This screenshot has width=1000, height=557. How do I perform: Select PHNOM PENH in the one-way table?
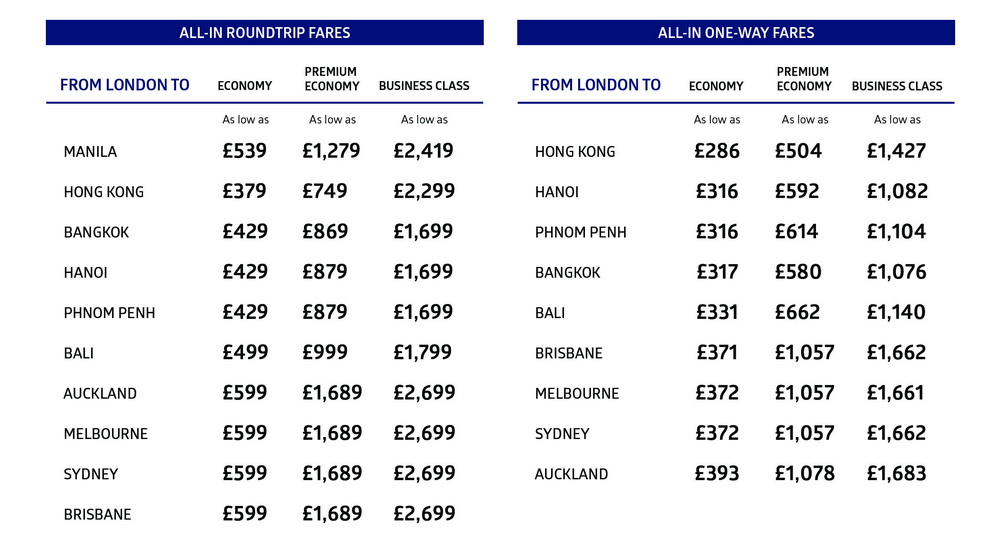click(580, 232)
